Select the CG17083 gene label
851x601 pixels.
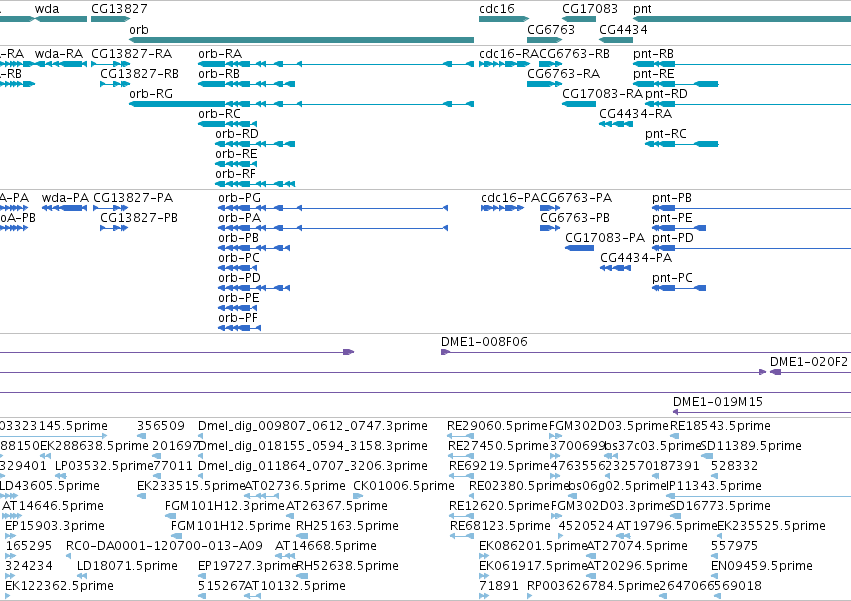point(589,9)
